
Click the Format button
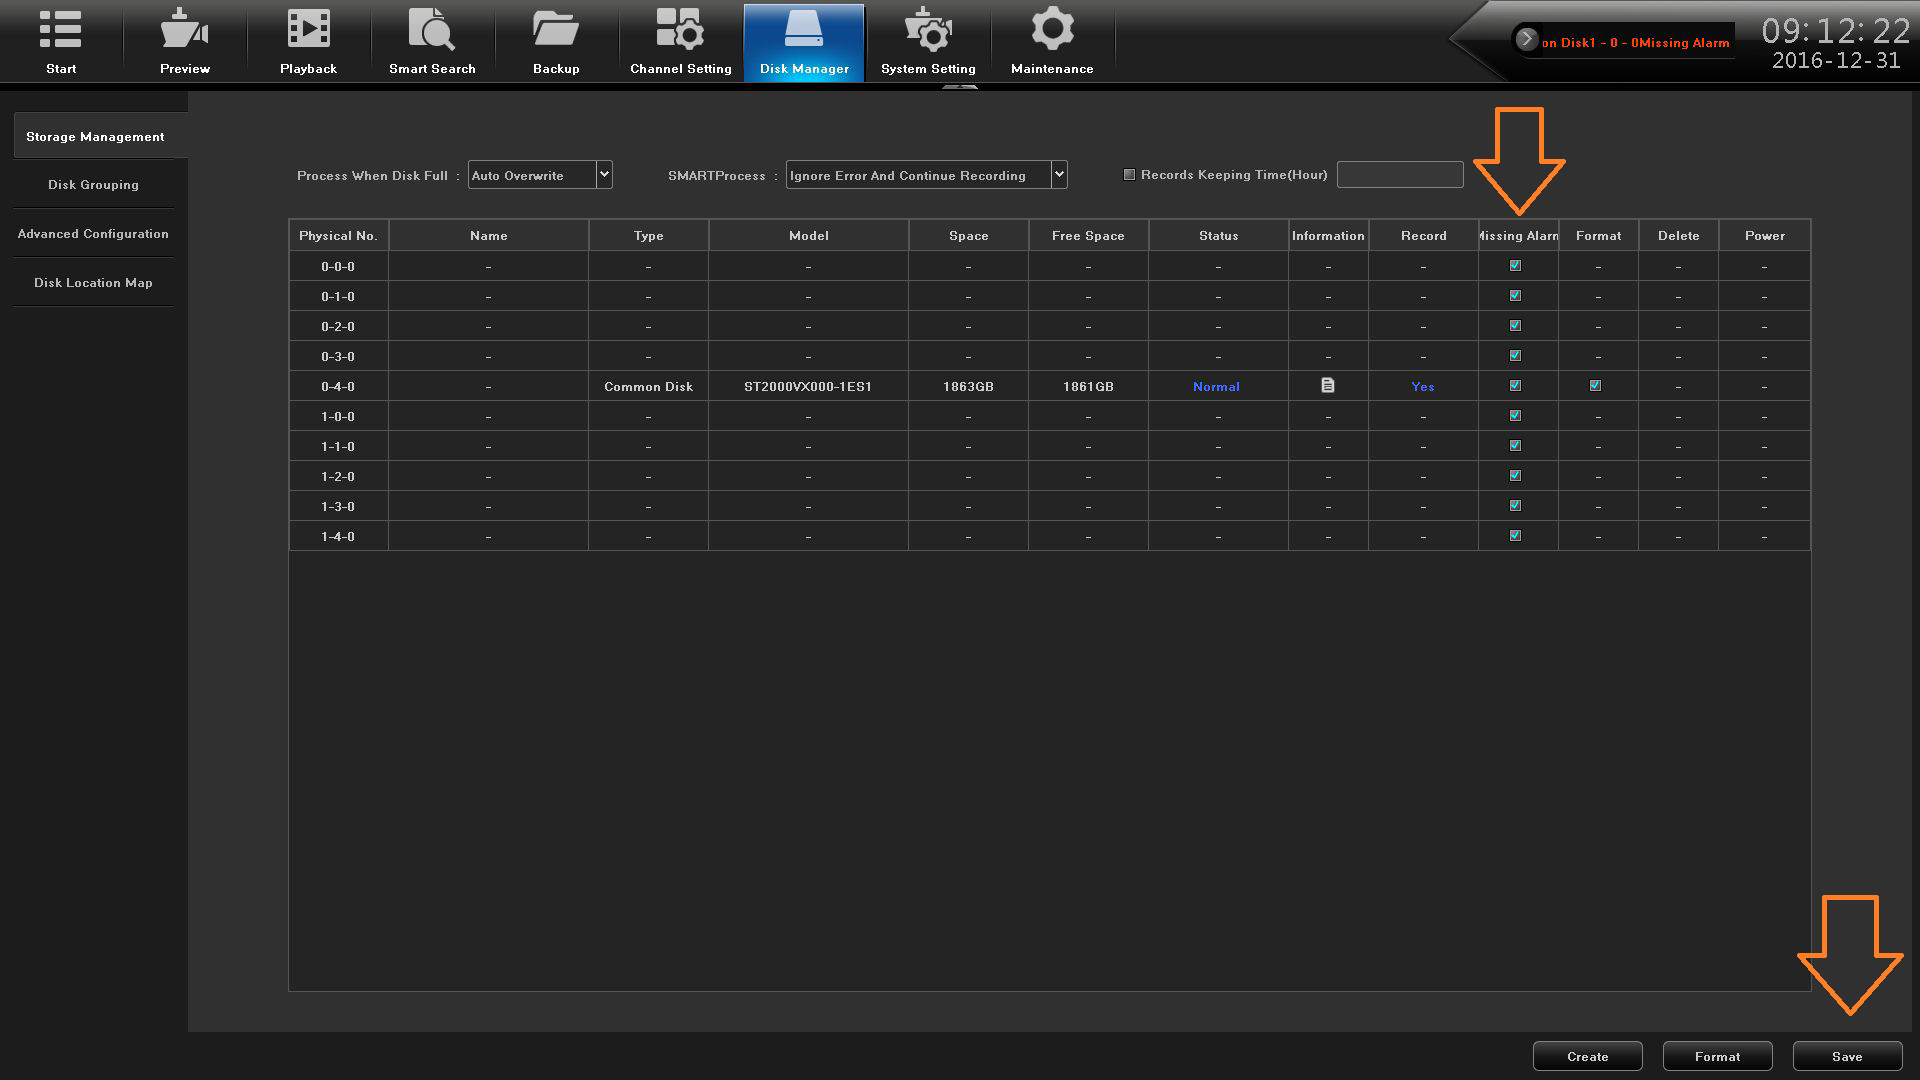[1717, 1056]
